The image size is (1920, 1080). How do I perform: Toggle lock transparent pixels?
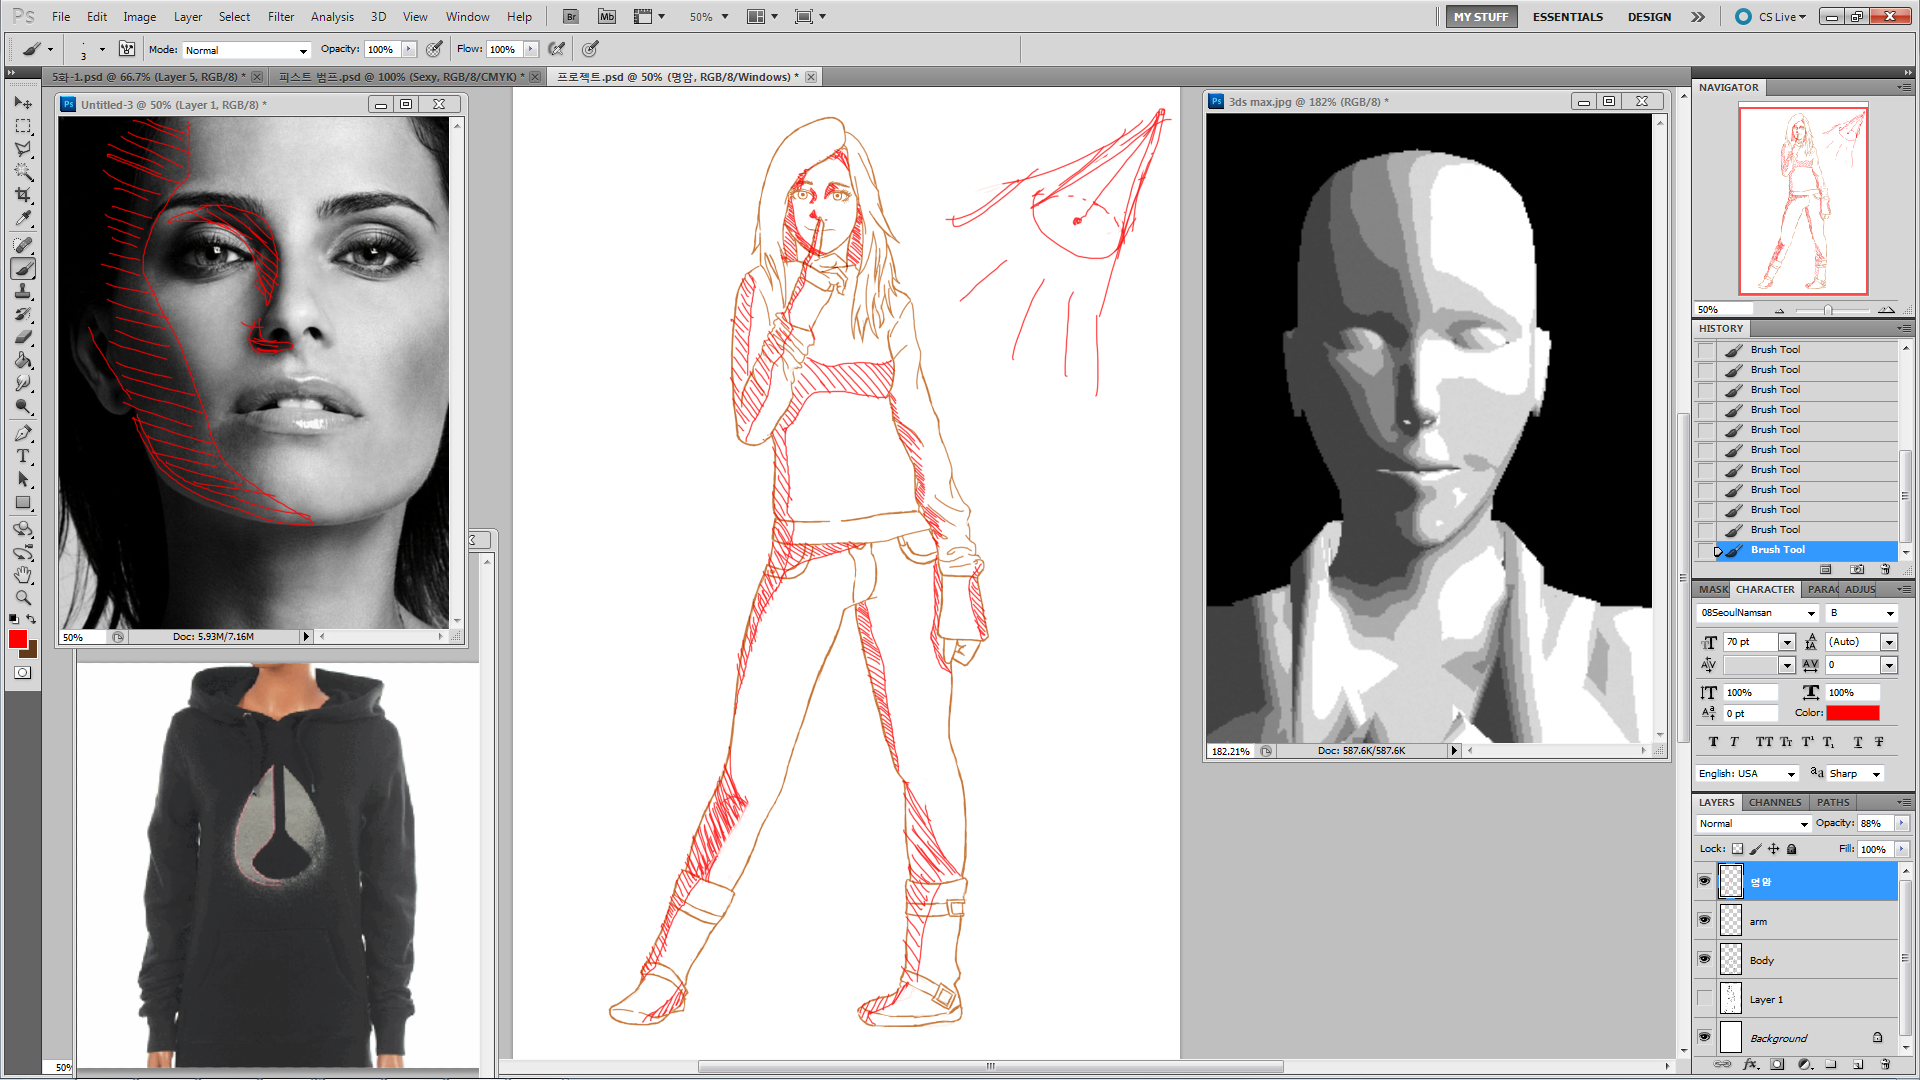click(x=1737, y=849)
